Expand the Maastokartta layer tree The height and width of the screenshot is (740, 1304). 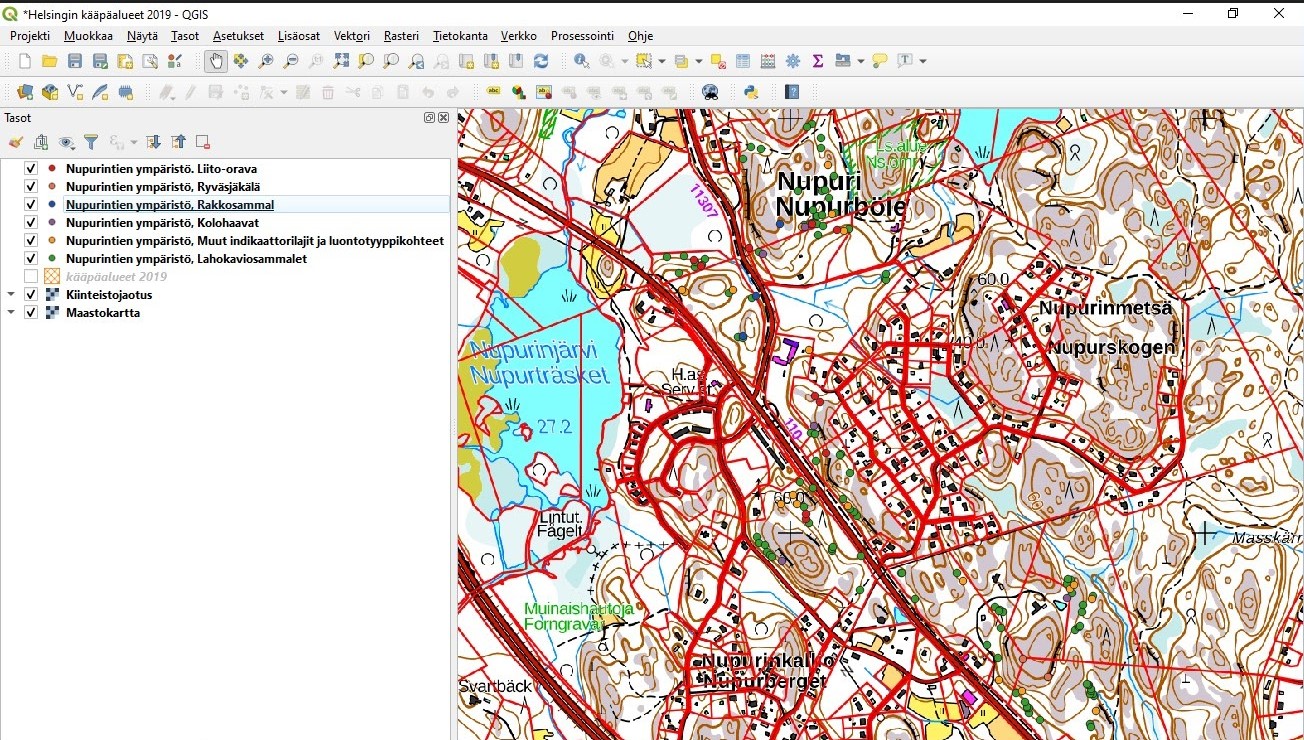(11, 313)
